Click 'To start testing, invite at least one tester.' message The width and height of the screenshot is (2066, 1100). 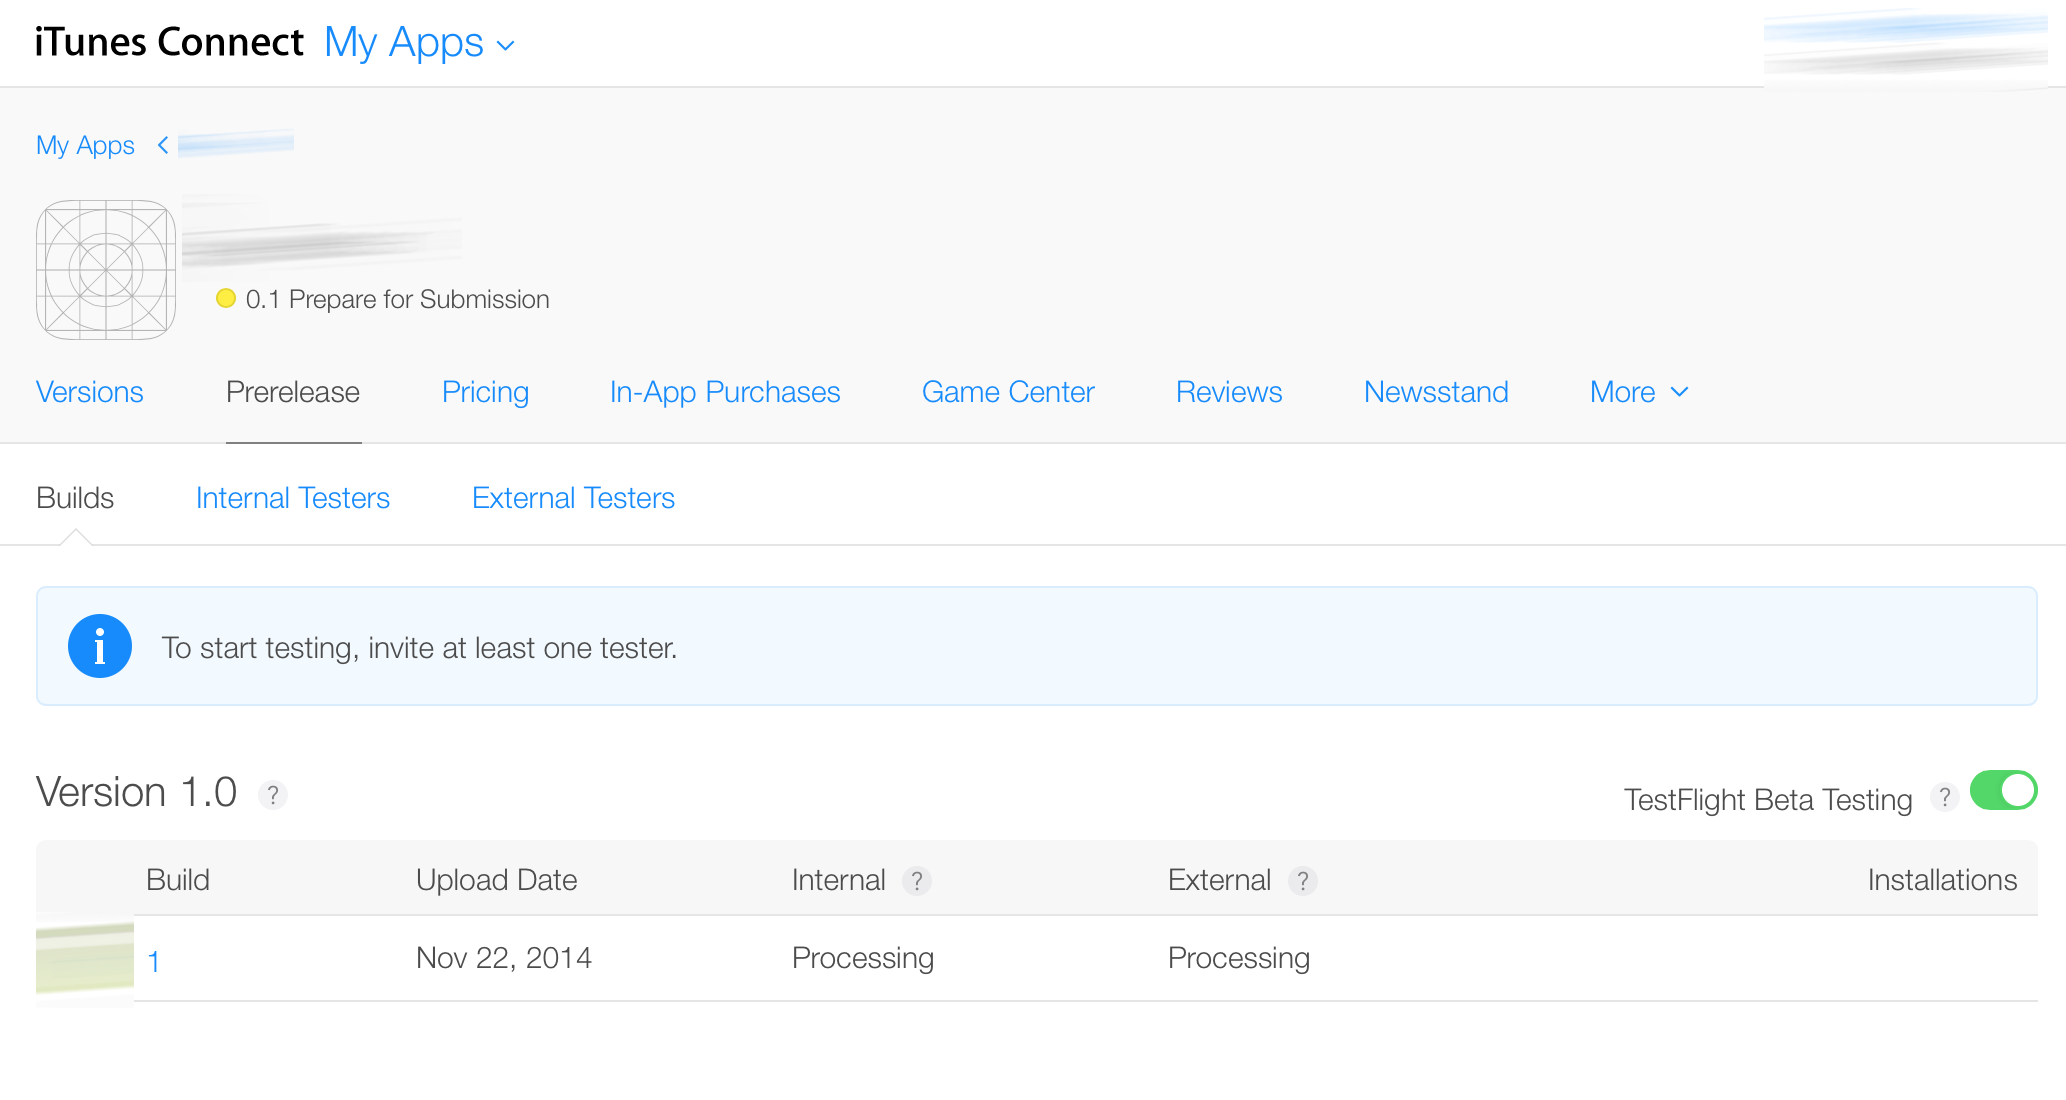[x=420, y=648]
